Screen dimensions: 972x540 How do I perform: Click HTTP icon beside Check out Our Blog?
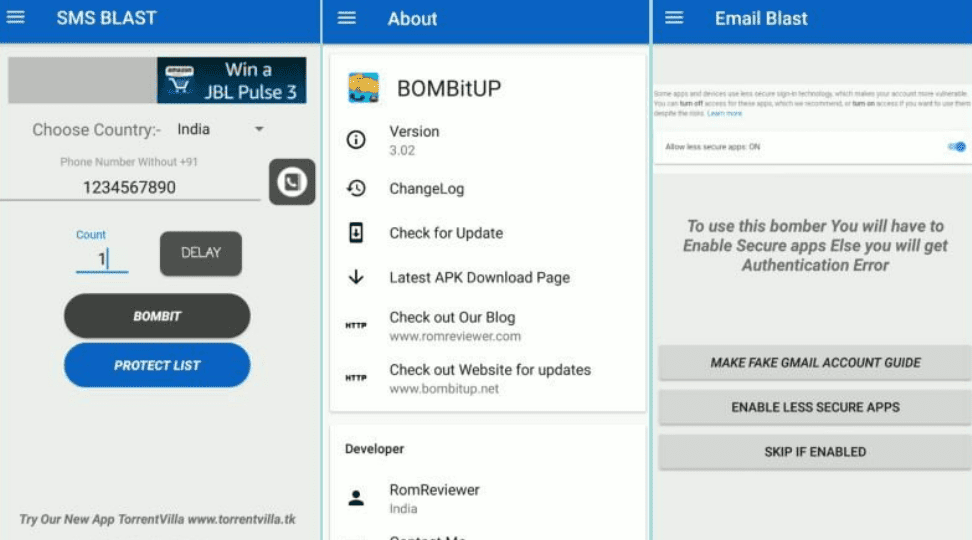point(356,325)
